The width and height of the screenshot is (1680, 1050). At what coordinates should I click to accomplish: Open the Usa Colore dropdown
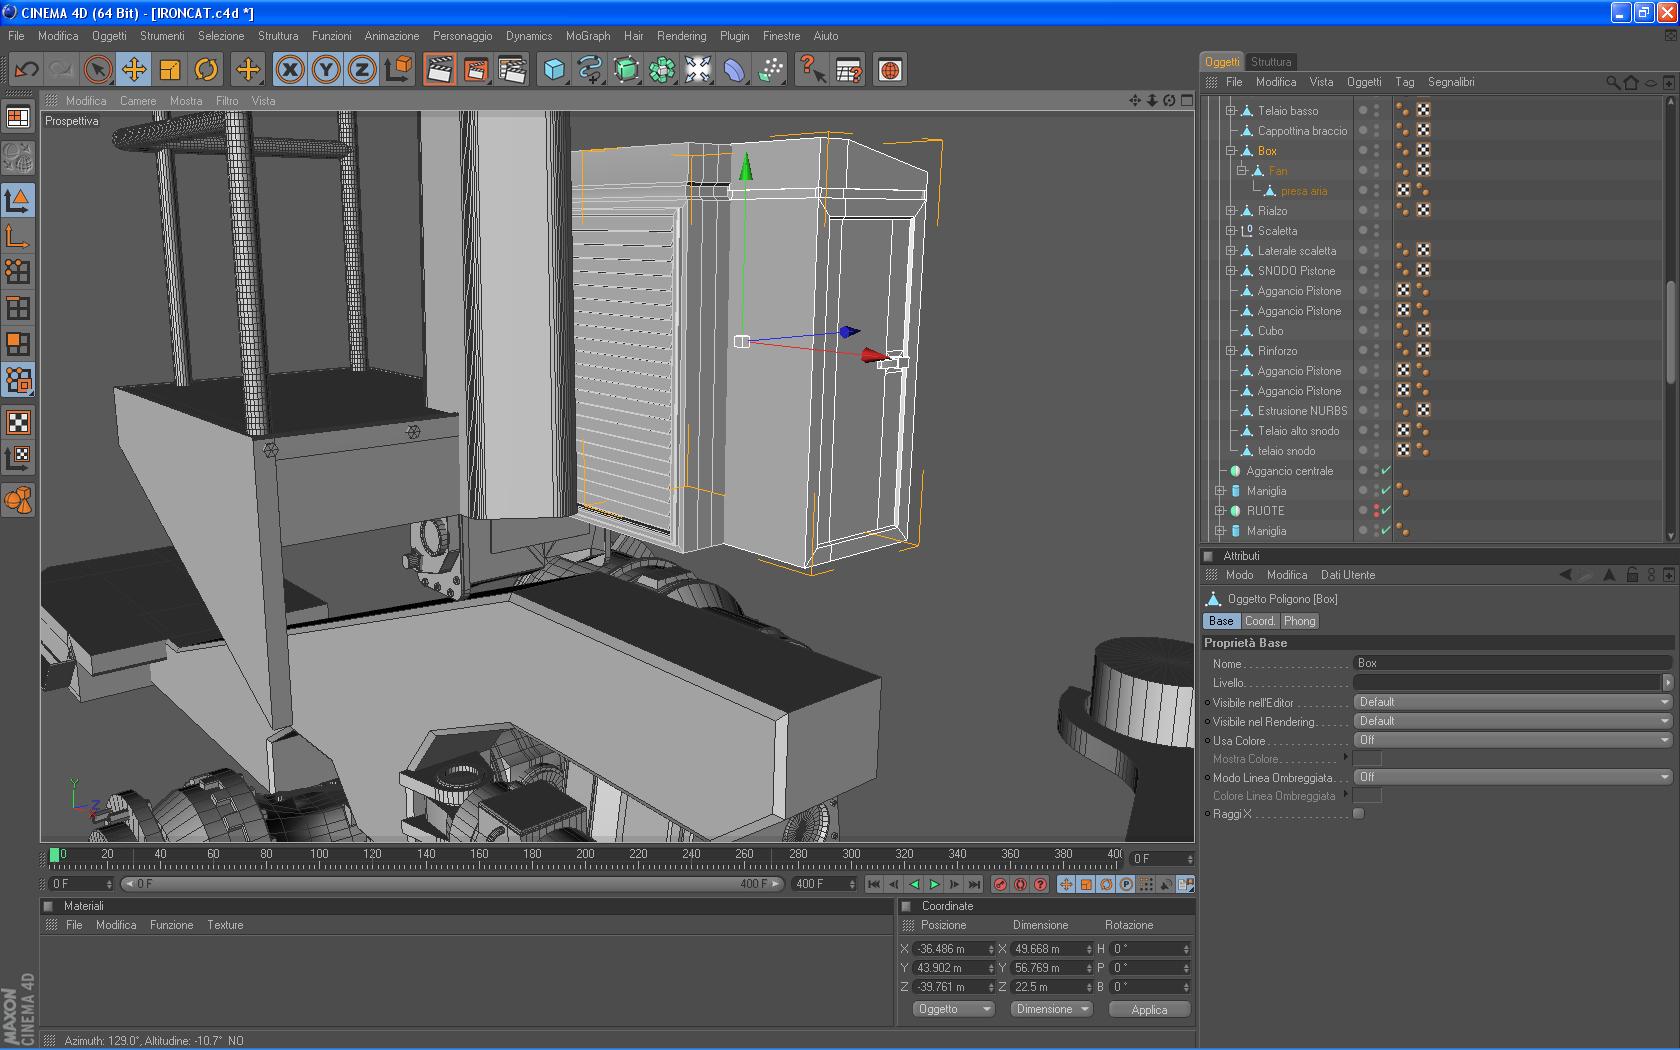click(1513, 740)
